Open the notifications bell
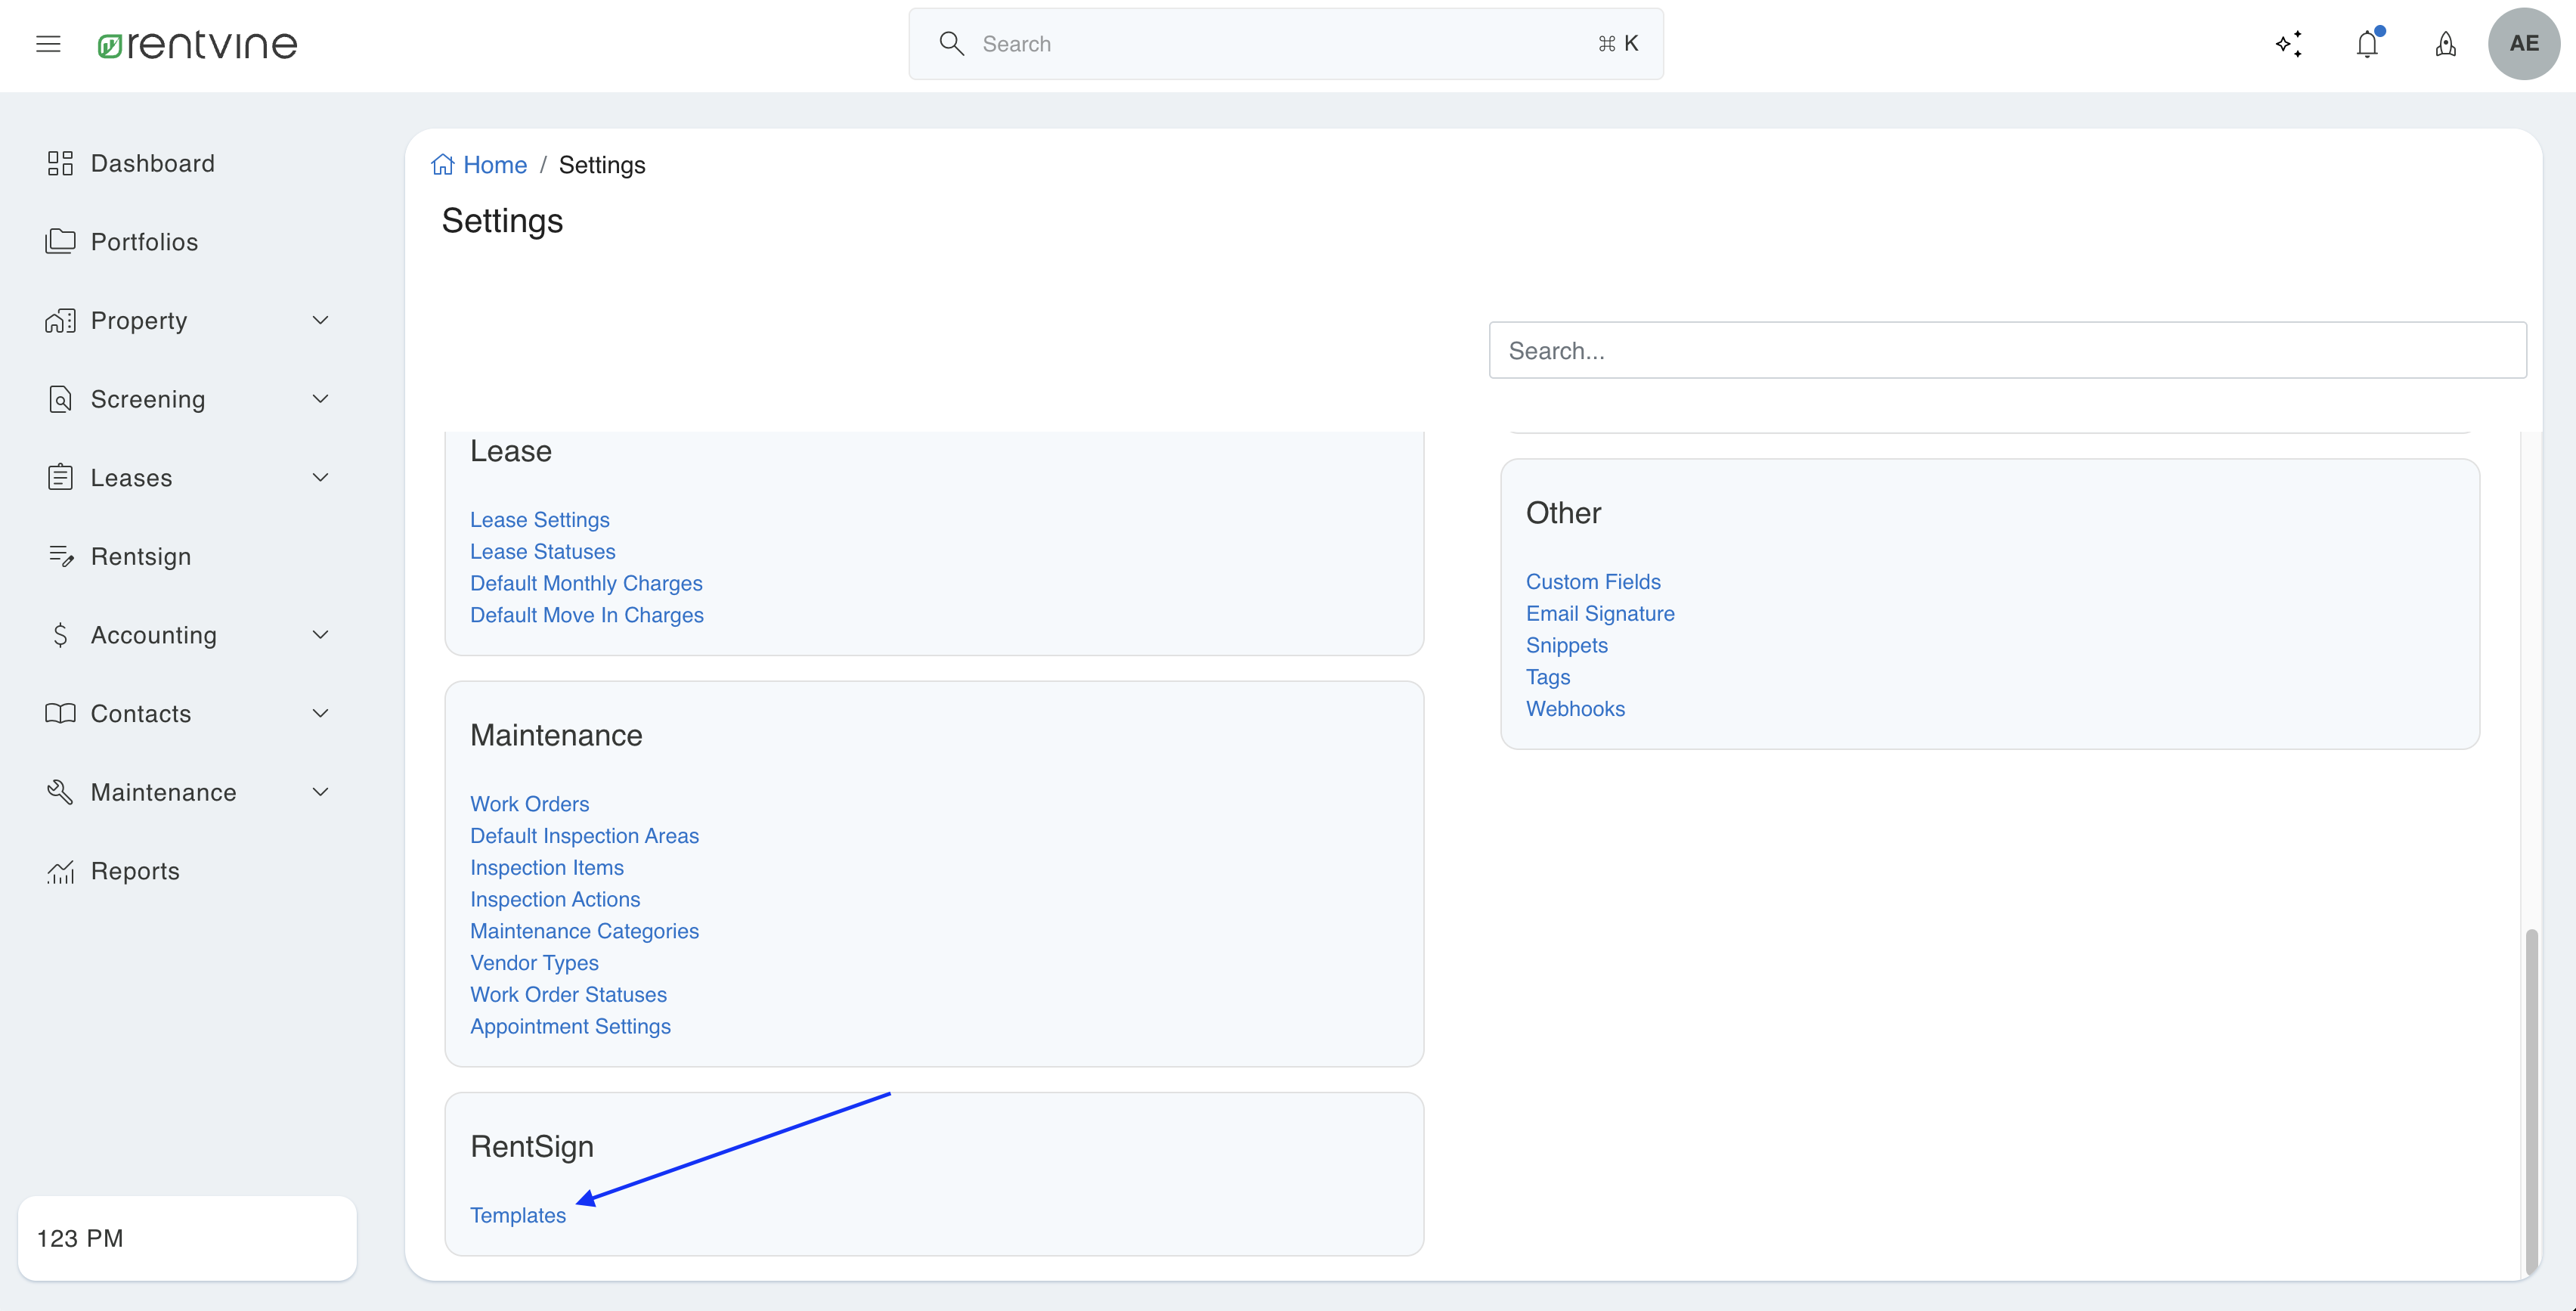The width and height of the screenshot is (2576, 1311). coord(2367,44)
